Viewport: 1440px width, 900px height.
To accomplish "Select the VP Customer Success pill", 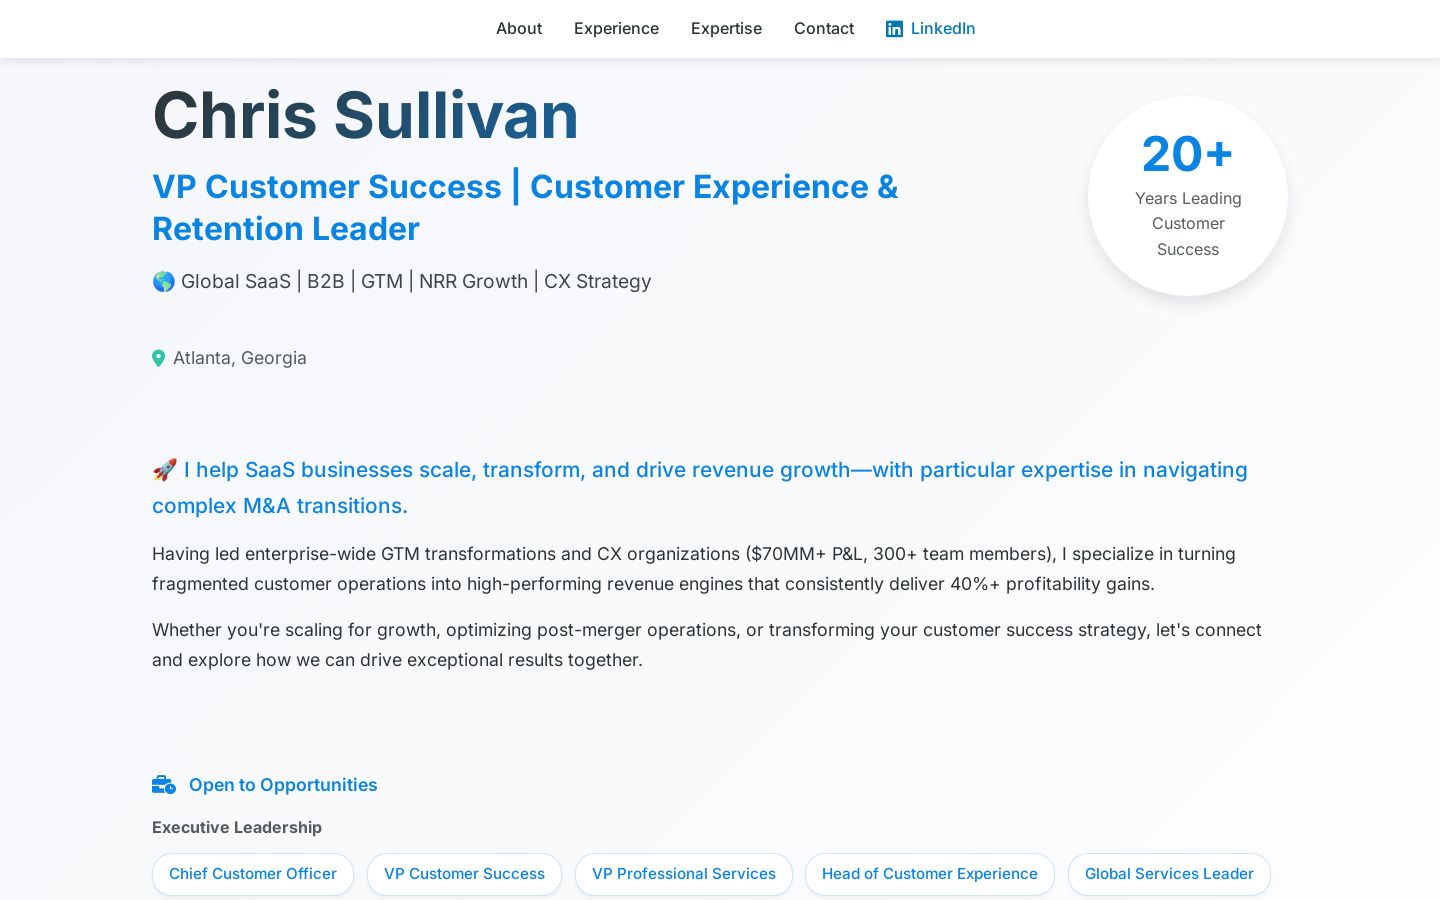I will [x=464, y=874].
